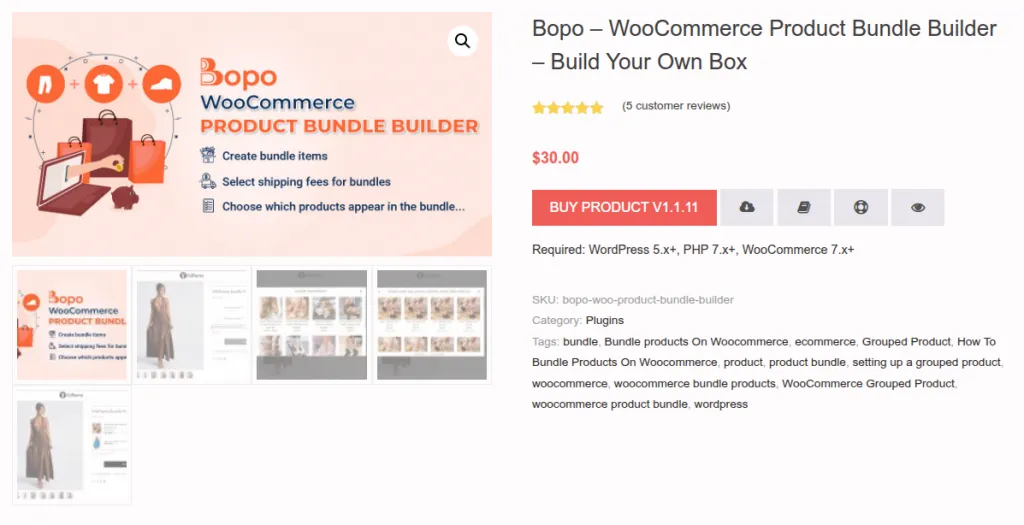Image resolution: width=1024 pixels, height=525 pixels.
Task: Click the cloud download icon button
Action: (x=746, y=208)
